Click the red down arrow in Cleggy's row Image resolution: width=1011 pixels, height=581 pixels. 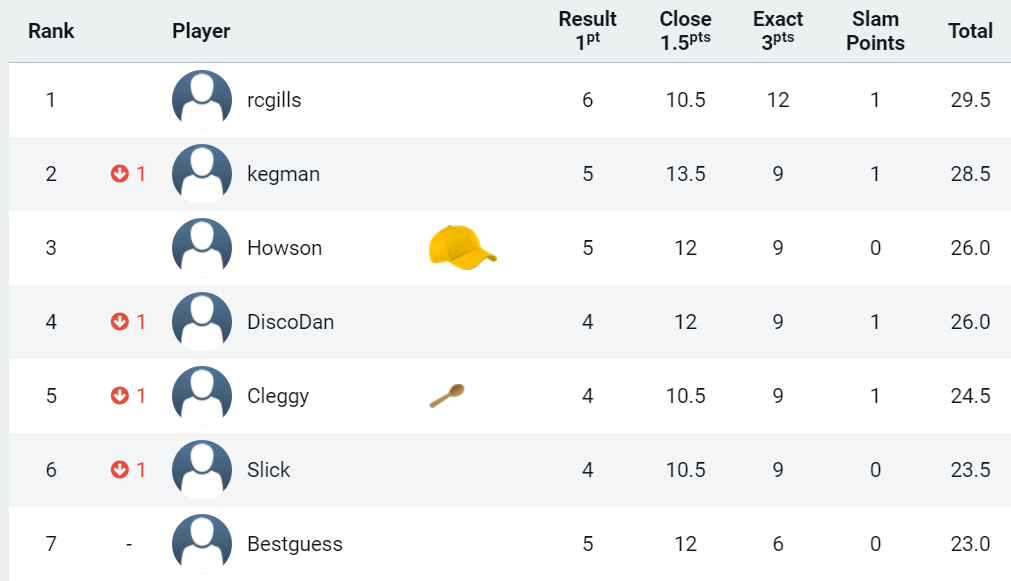(x=119, y=396)
